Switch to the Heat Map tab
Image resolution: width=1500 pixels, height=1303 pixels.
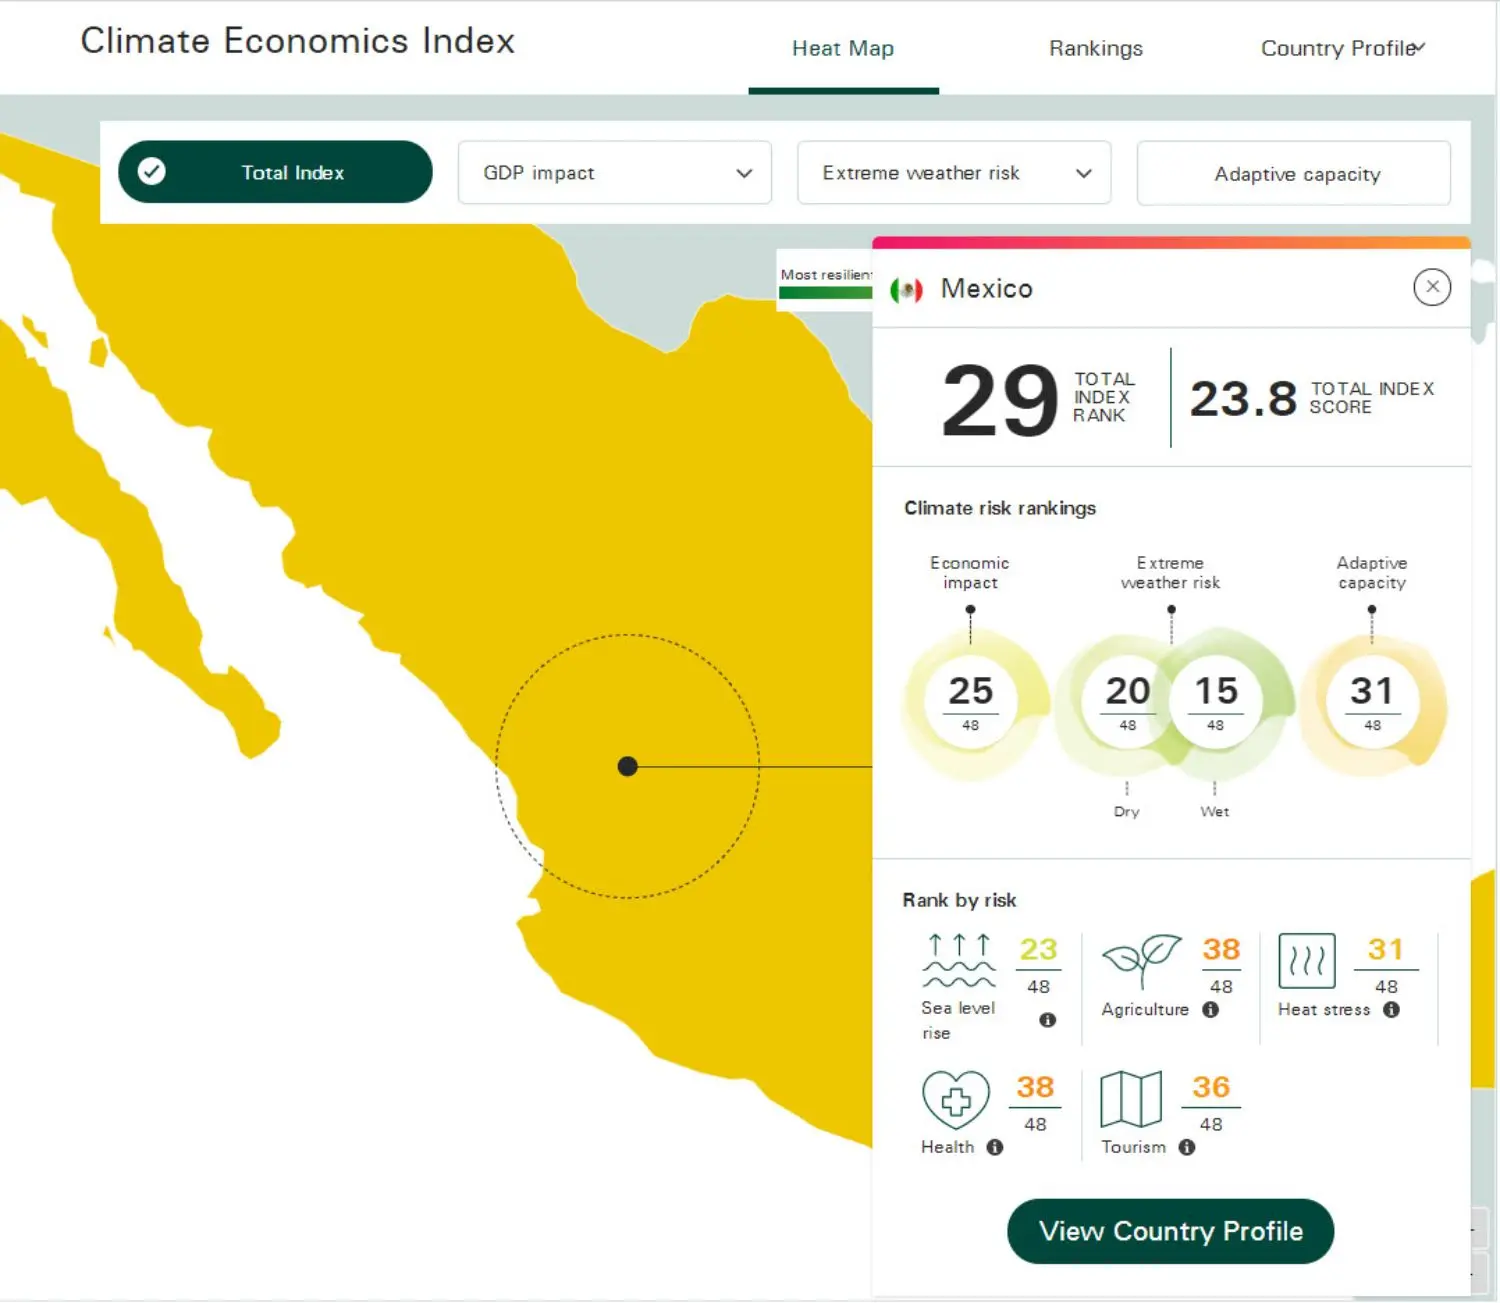tap(843, 48)
